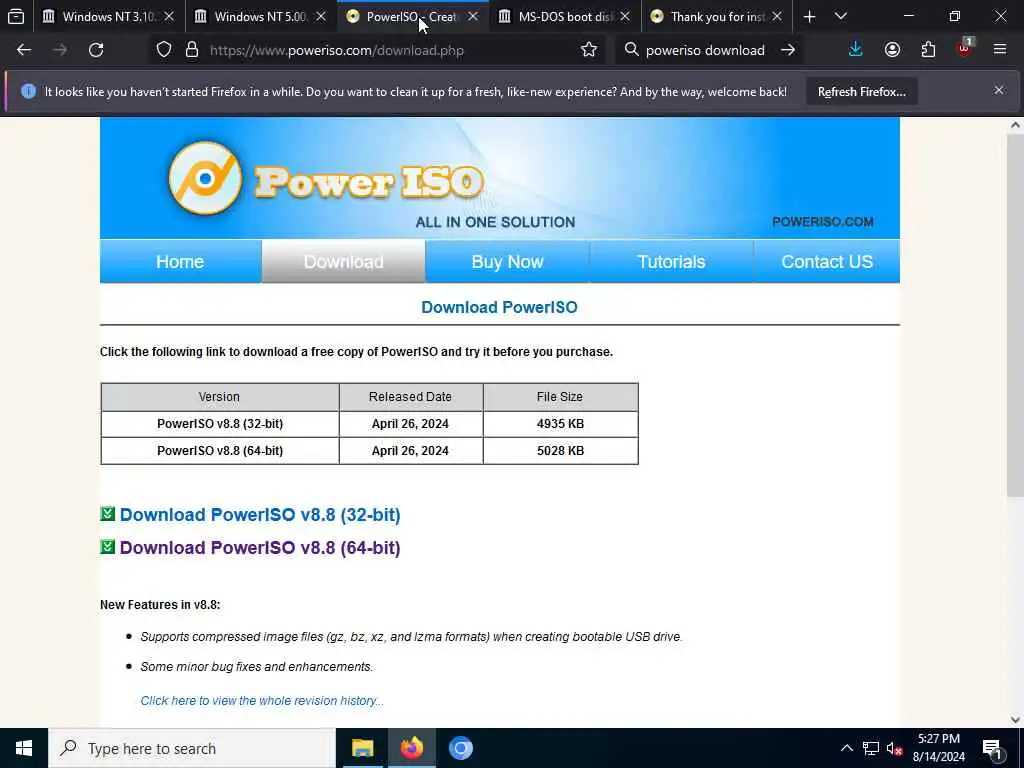Select the PowerISO v8.8 (32-bit) table cell
This screenshot has width=1024, height=768.
tap(220, 424)
